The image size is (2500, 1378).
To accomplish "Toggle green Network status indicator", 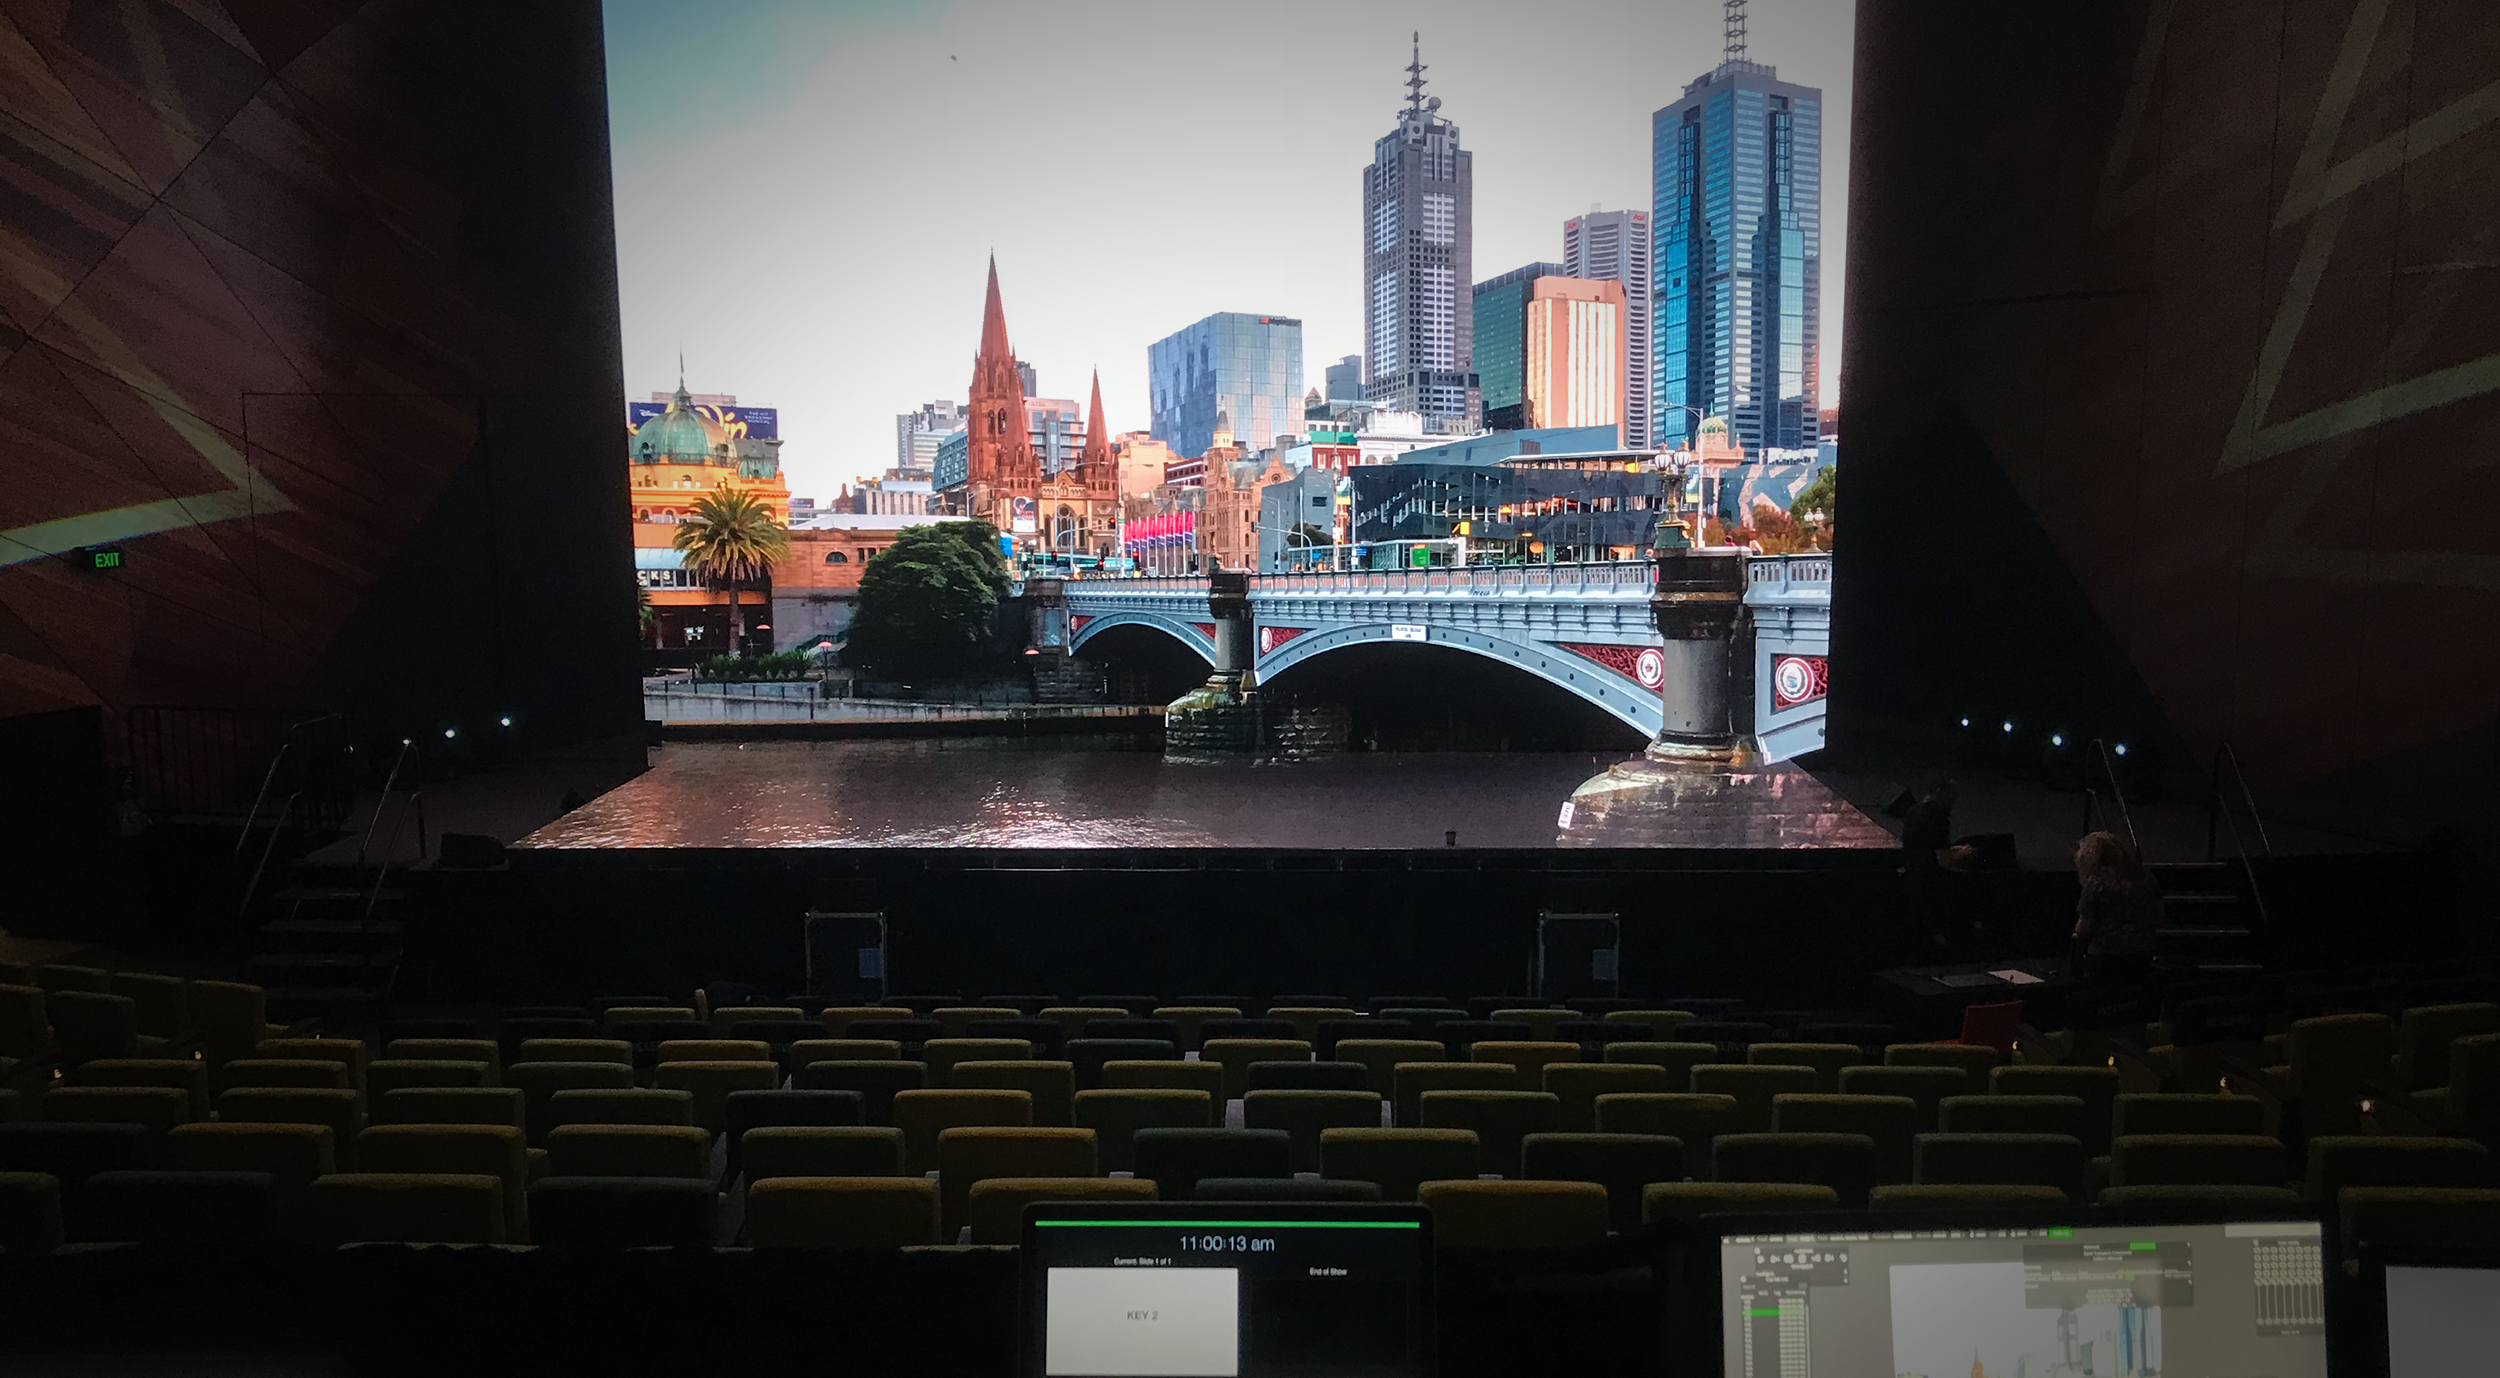I will (2142, 1246).
